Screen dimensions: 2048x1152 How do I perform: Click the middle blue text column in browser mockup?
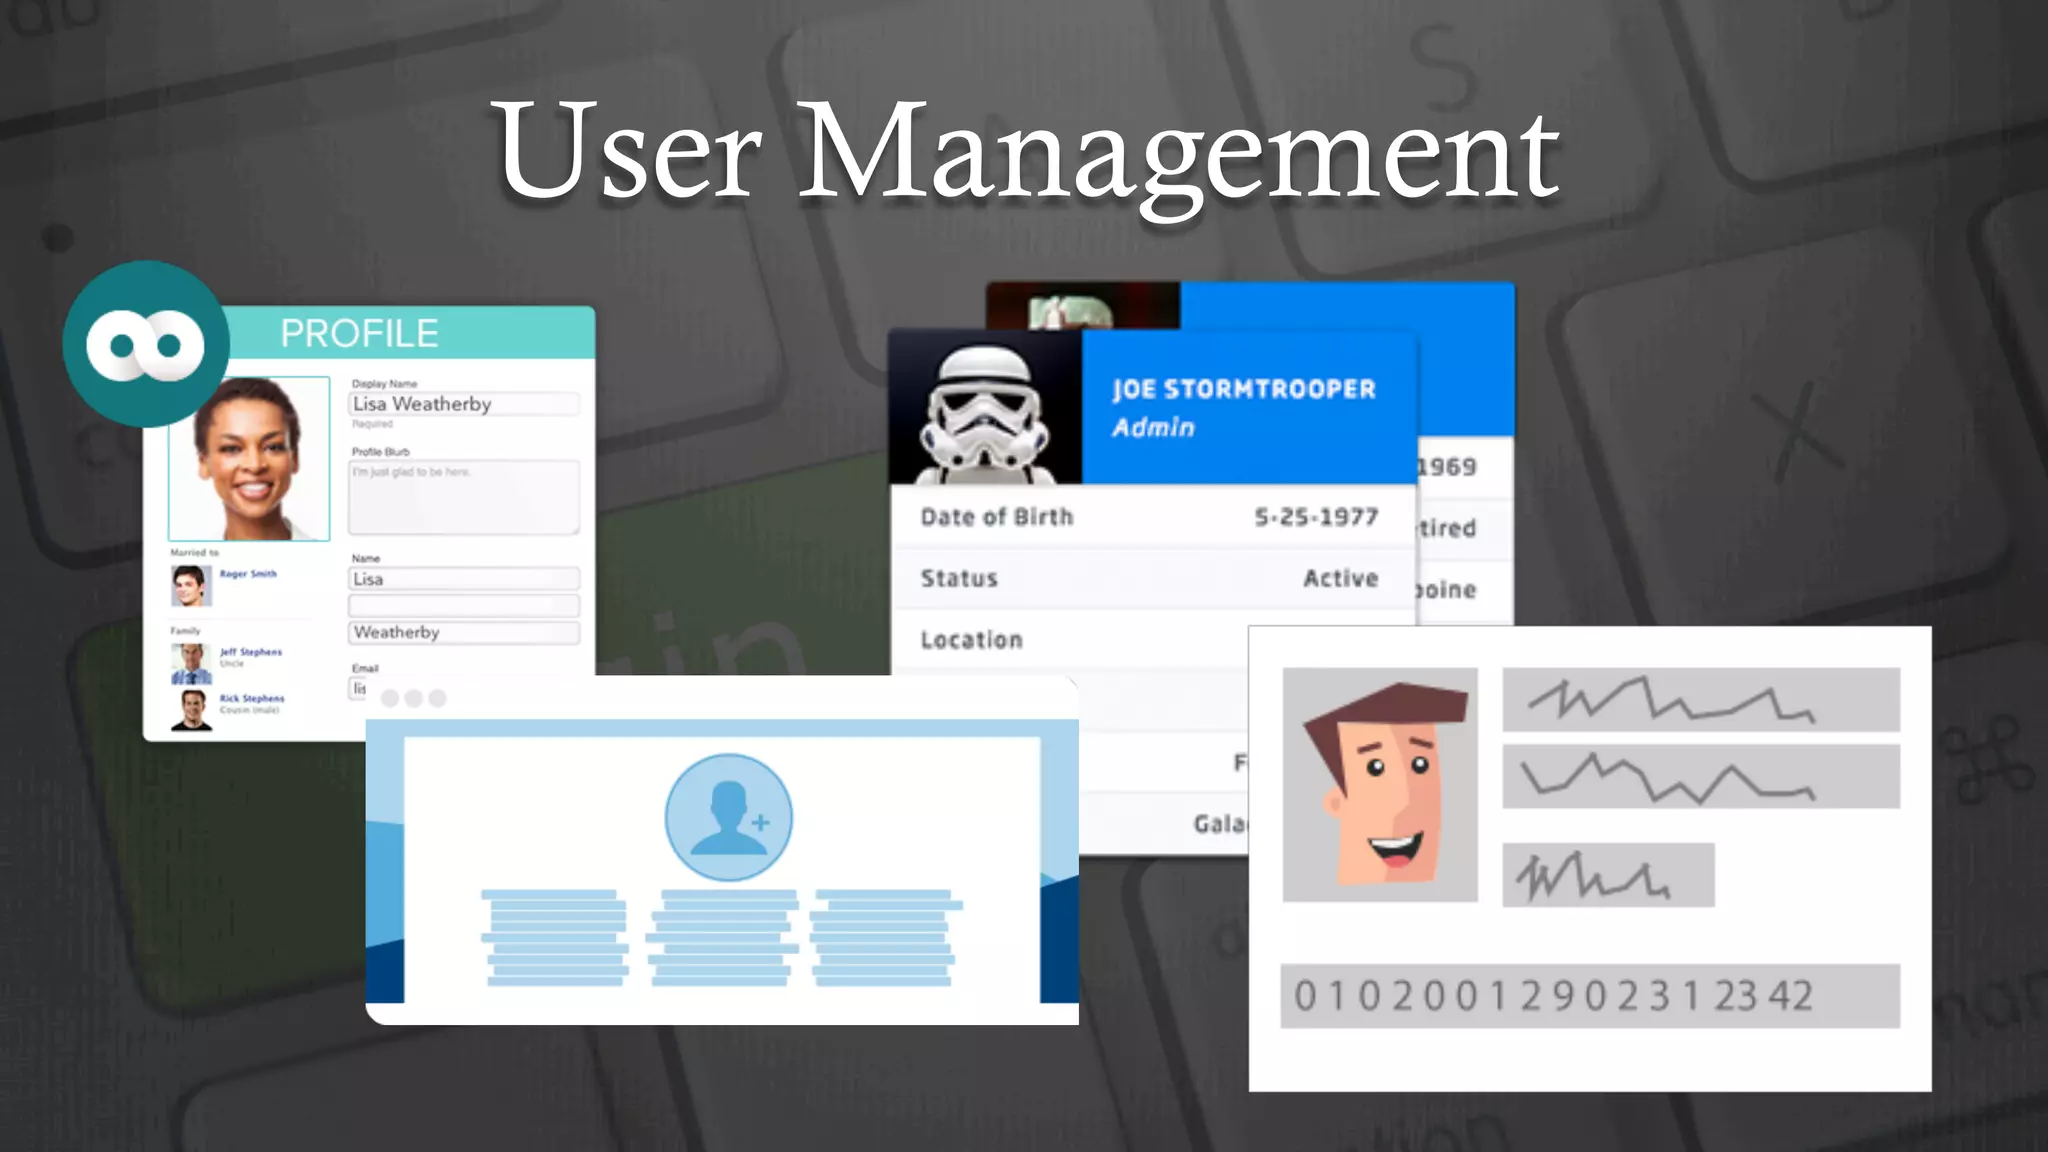722,938
